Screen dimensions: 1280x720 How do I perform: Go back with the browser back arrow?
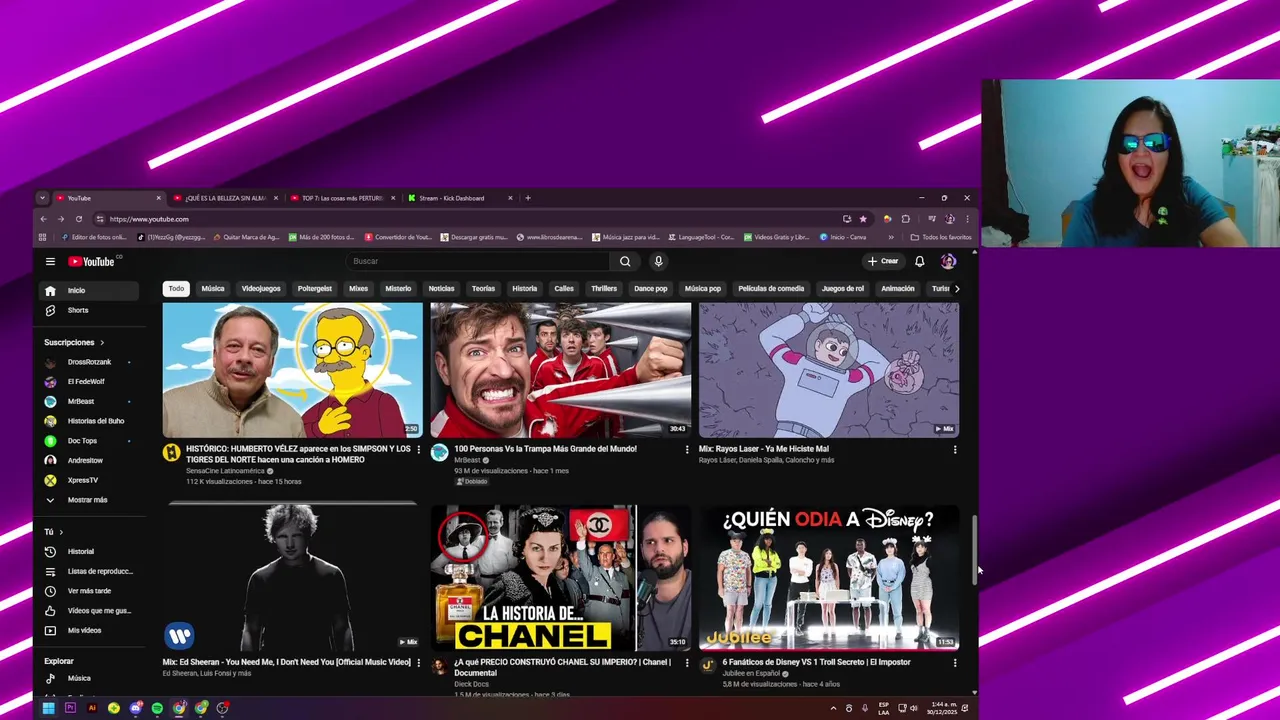click(x=43, y=219)
